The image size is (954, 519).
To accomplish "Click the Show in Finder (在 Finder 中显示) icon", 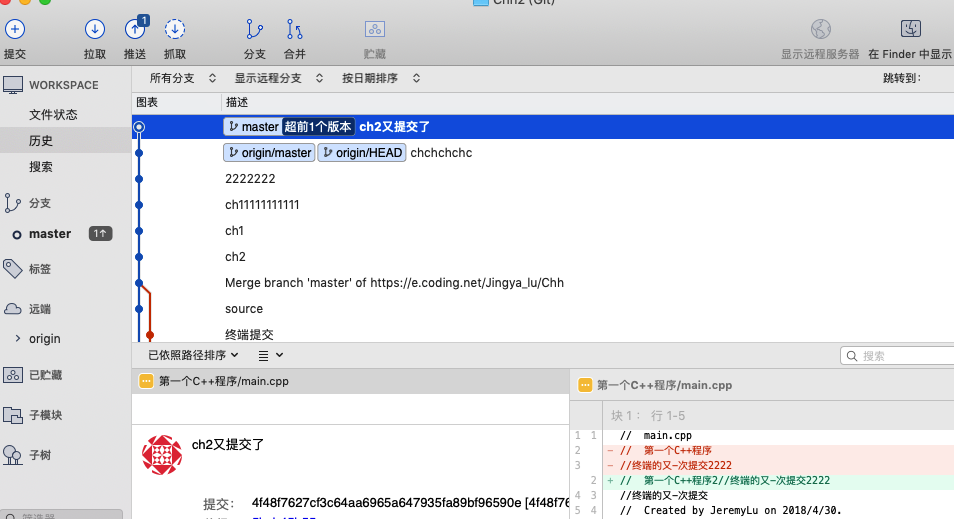I will (x=911, y=29).
